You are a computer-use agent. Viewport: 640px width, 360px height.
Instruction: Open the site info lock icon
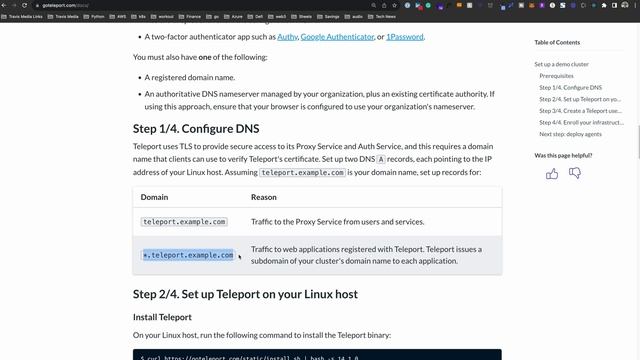pyautogui.click(x=38, y=6)
